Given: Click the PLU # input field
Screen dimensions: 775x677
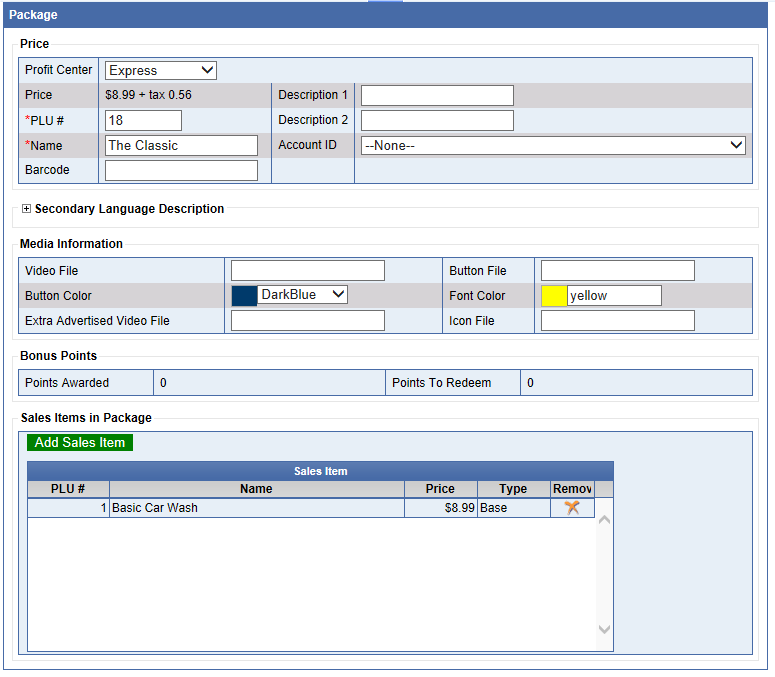Looking at the screenshot, I should pos(143,120).
